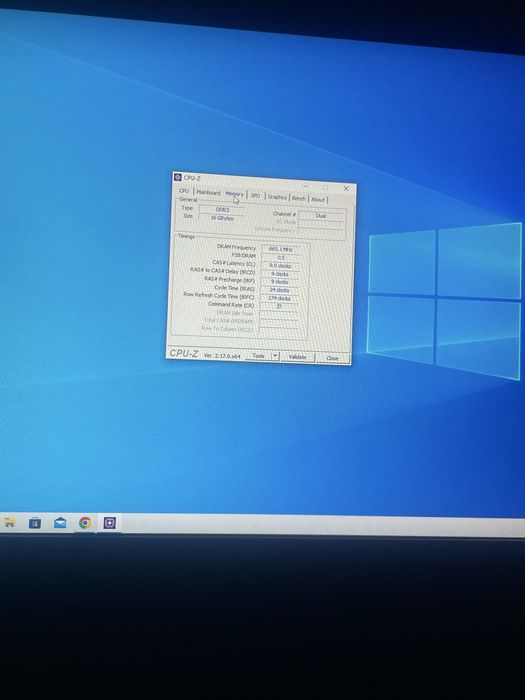Show the About tab
525x700 pixels.
(x=318, y=200)
